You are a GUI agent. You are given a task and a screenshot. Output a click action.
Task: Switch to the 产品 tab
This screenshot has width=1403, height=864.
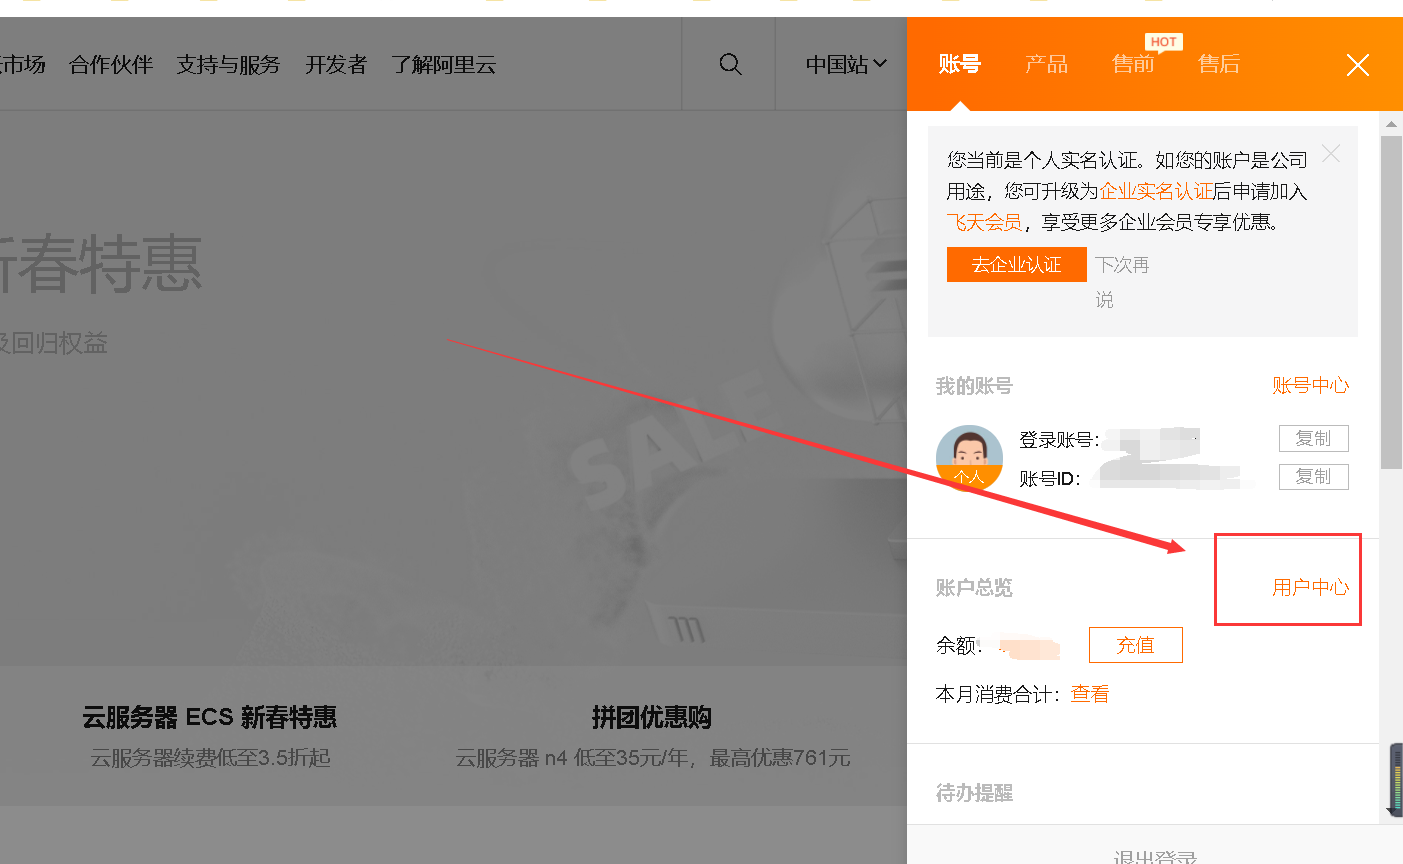(1046, 64)
